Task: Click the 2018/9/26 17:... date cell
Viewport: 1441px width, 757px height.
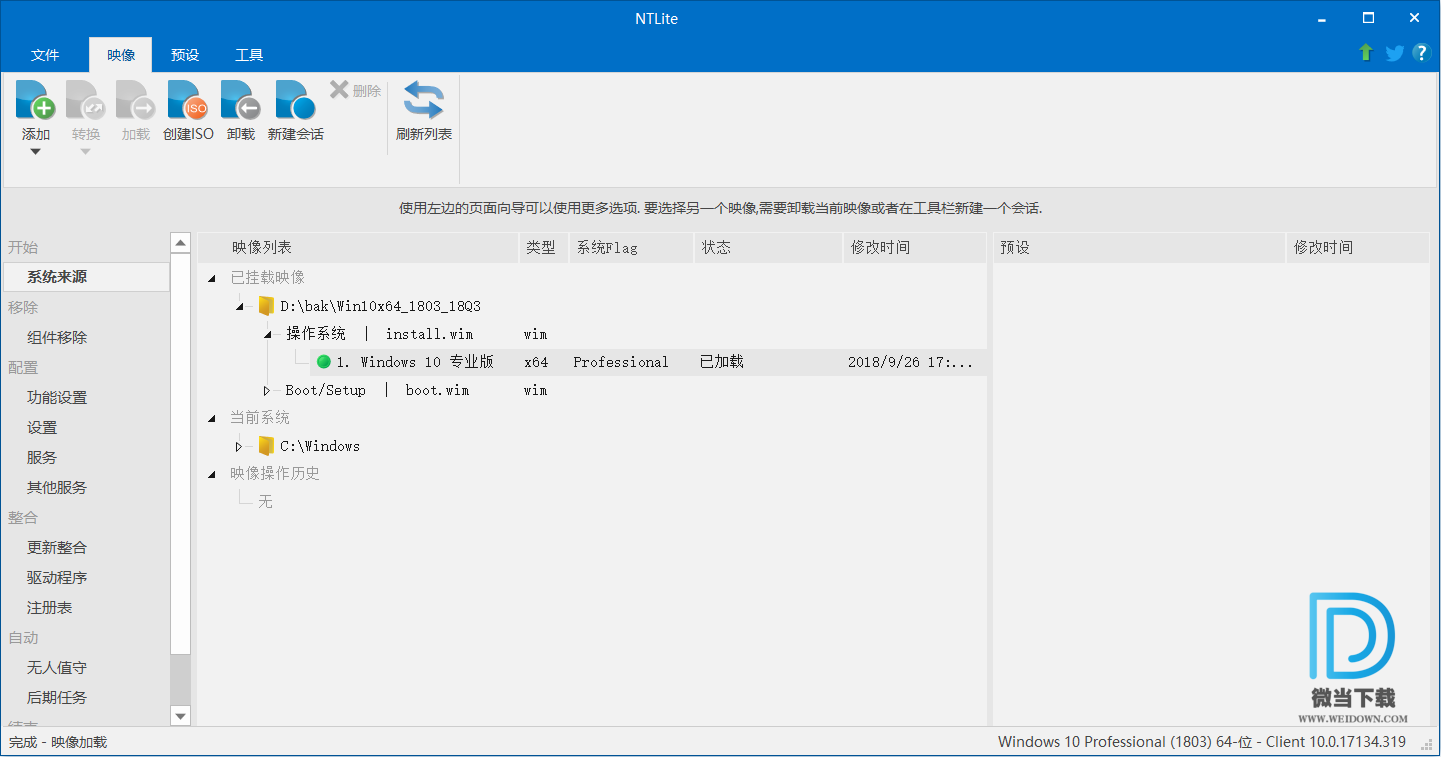Action: (x=910, y=362)
